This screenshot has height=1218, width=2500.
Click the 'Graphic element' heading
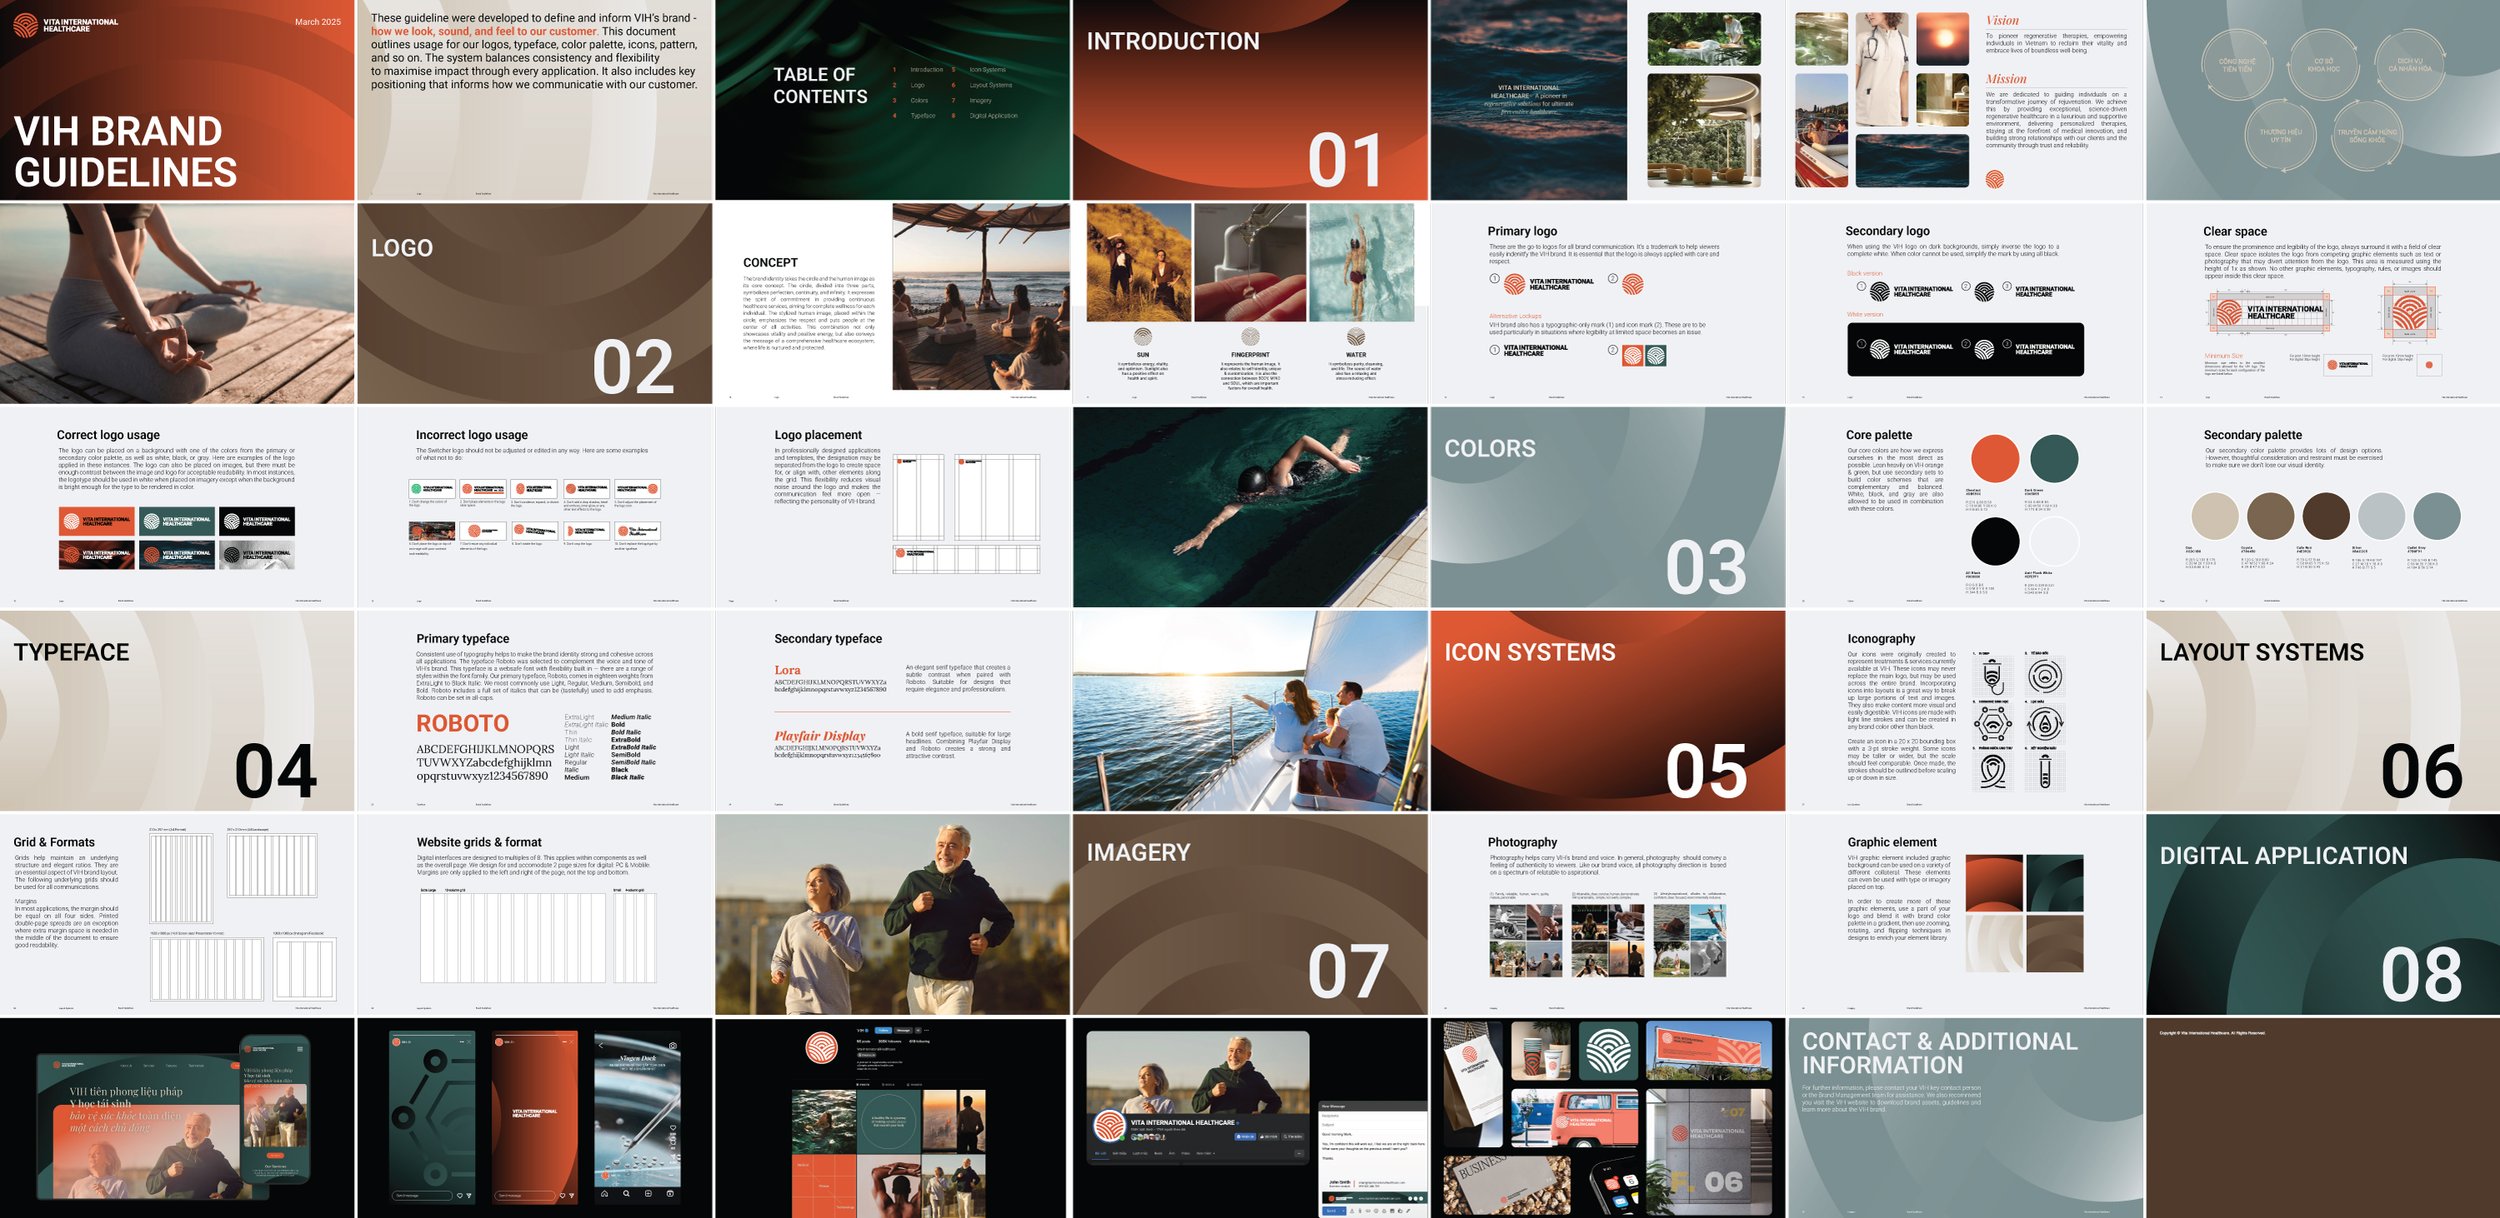tap(1892, 842)
